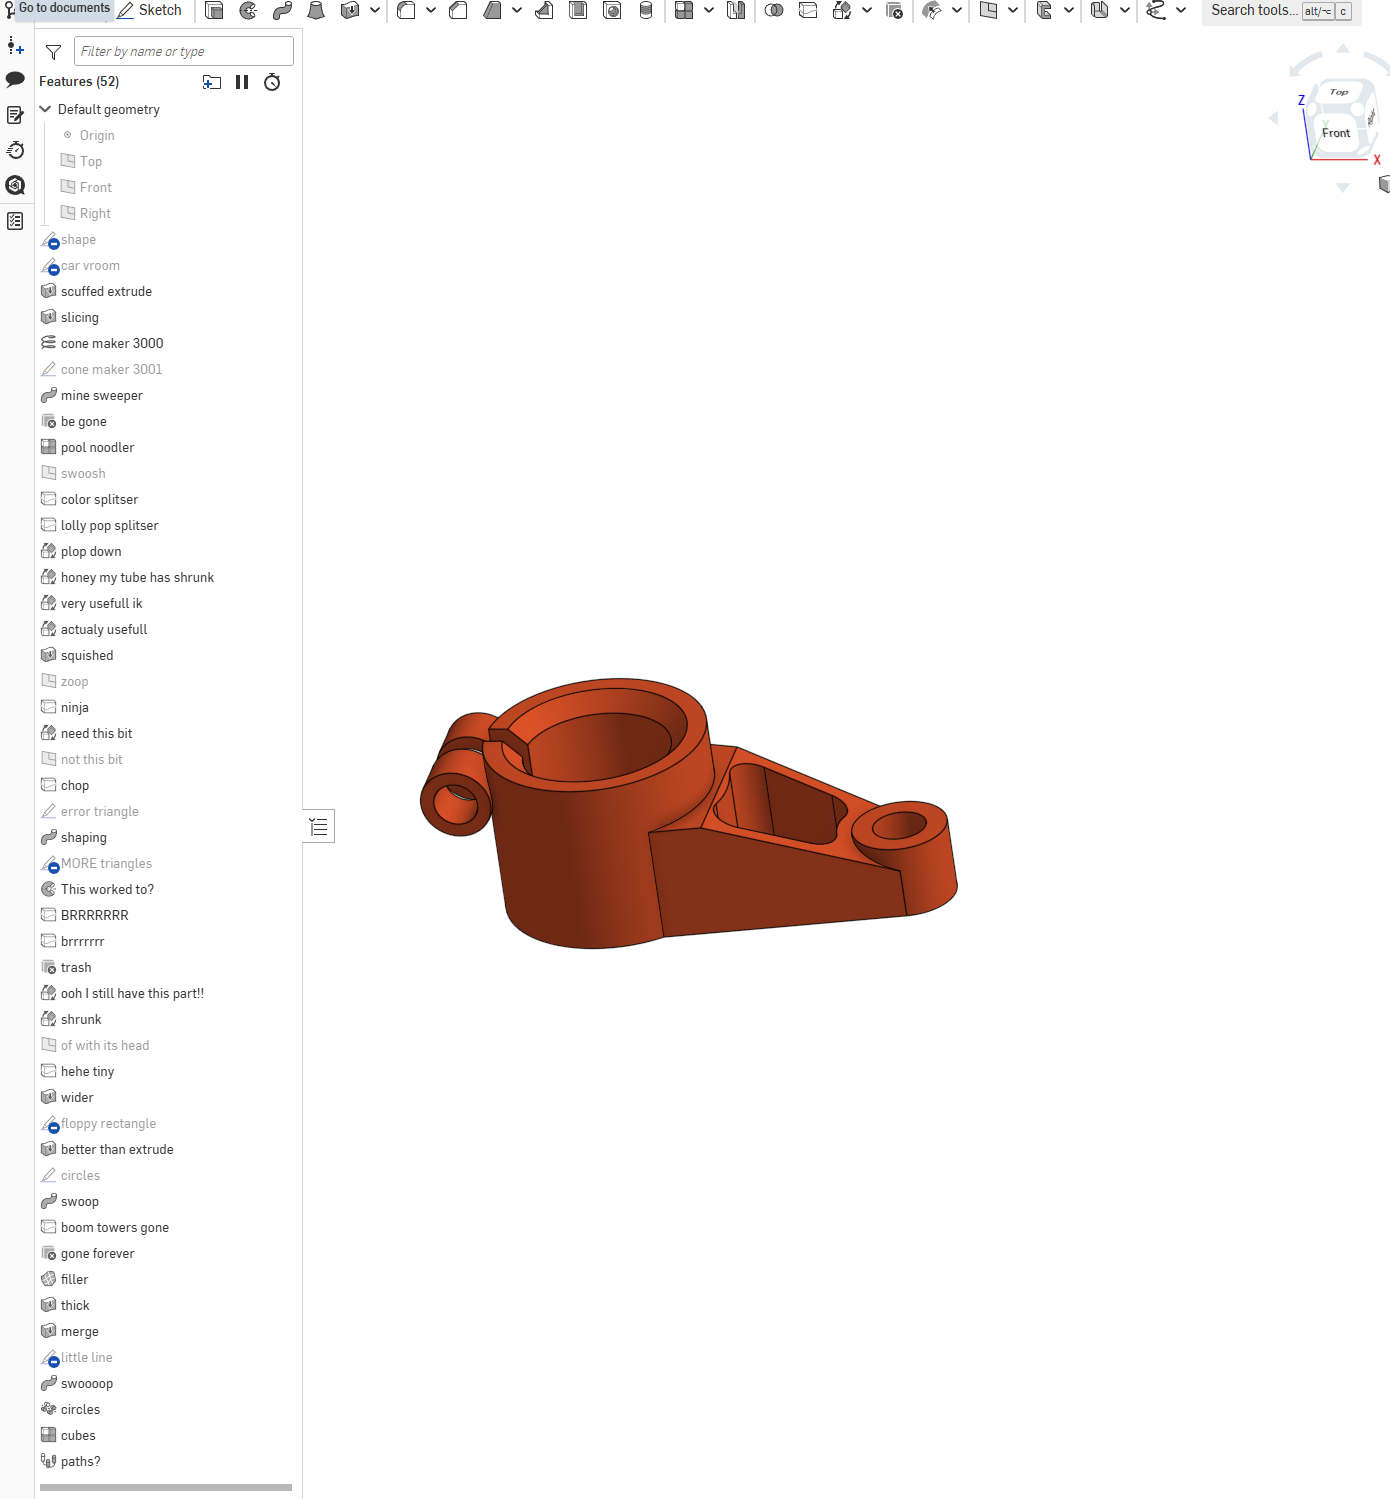Select the Extrude tool
The image size is (1390, 1499).
214,10
